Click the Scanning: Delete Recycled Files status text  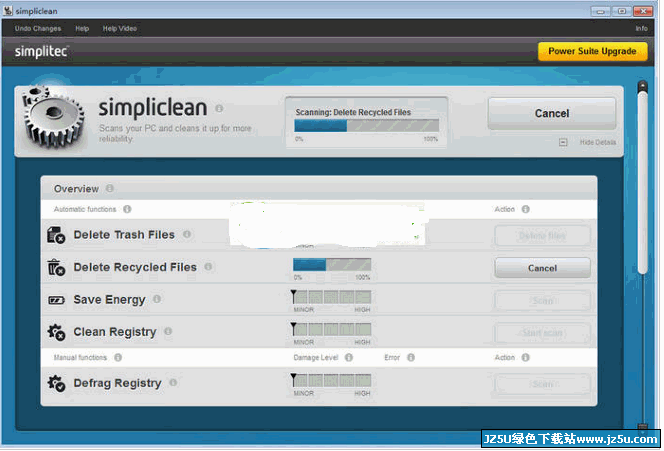pyautogui.click(x=353, y=112)
